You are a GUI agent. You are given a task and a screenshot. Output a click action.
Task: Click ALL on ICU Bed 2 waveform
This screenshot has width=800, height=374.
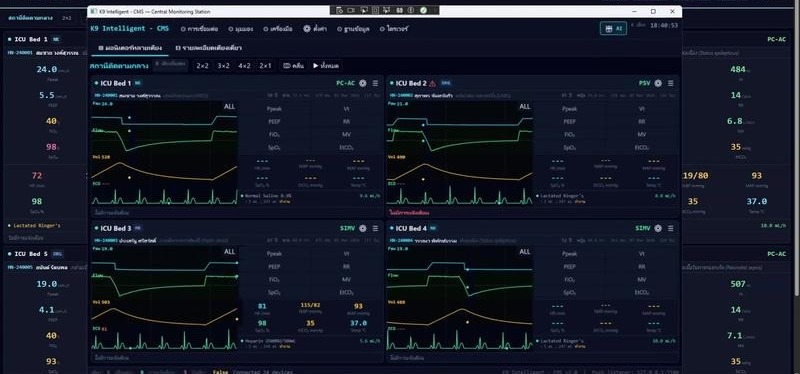point(525,107)
